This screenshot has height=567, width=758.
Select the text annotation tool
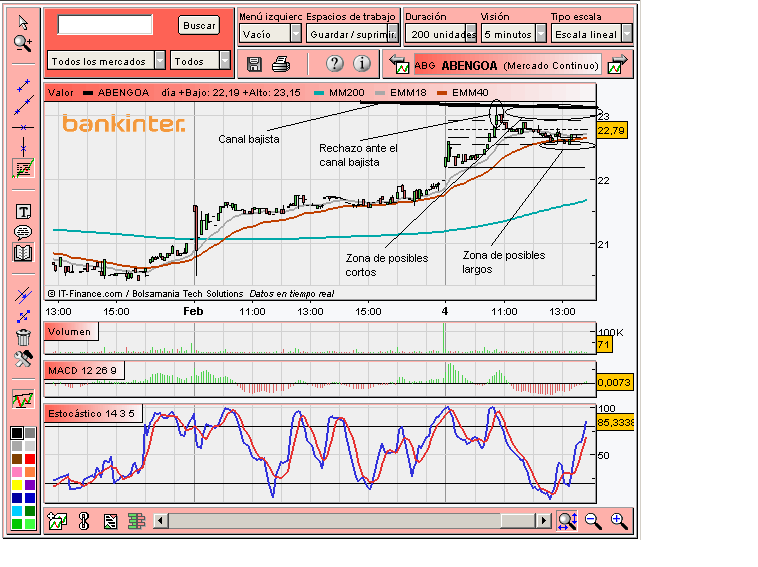point(23,211)
